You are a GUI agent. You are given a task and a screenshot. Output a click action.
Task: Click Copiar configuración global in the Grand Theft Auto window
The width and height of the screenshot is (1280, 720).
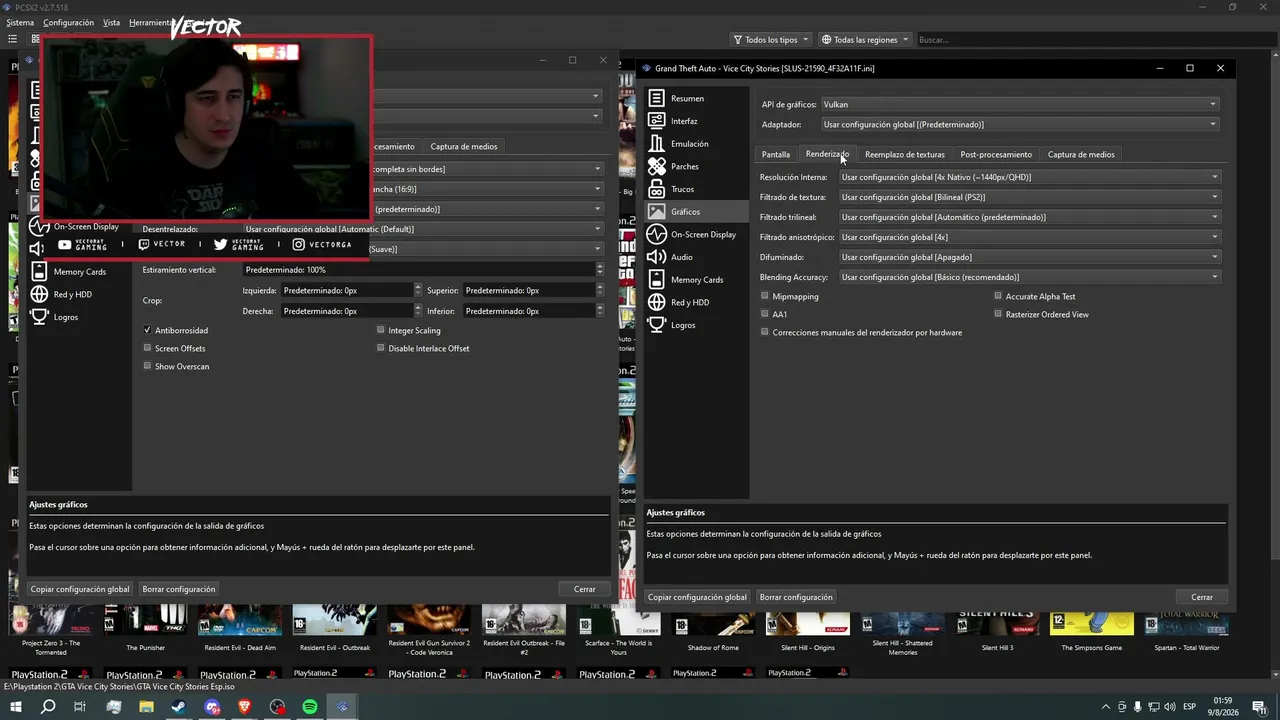[x=697, y=597]
